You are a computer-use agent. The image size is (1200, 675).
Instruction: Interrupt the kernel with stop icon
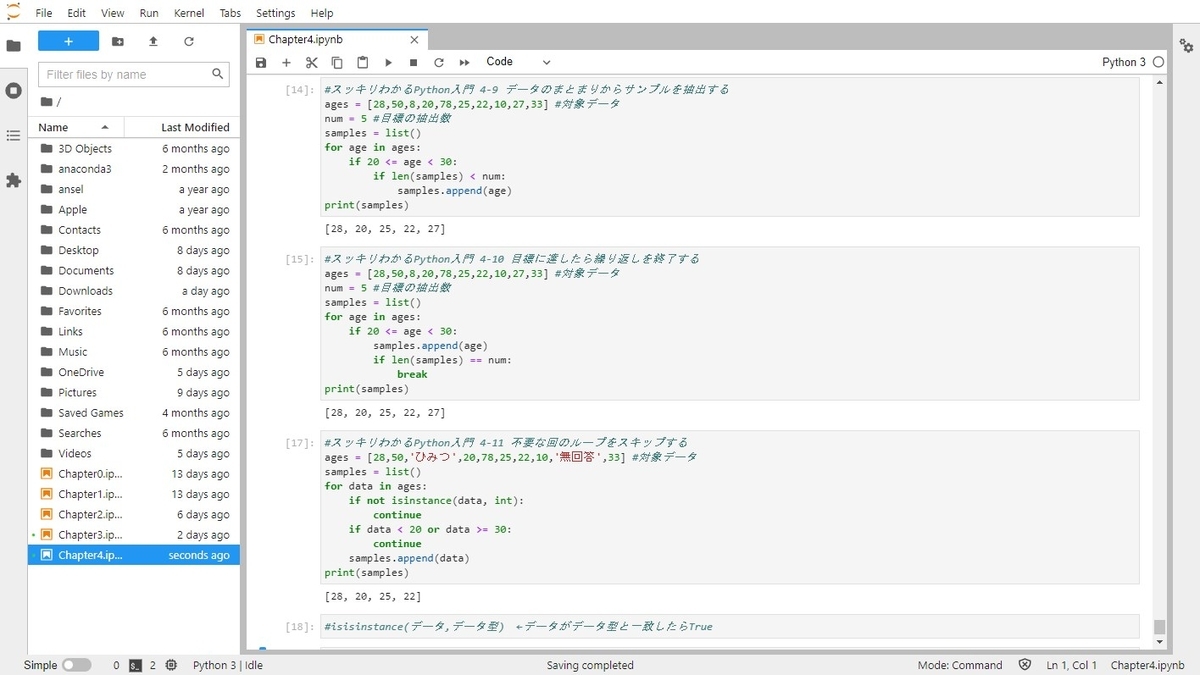pos(413,62)
